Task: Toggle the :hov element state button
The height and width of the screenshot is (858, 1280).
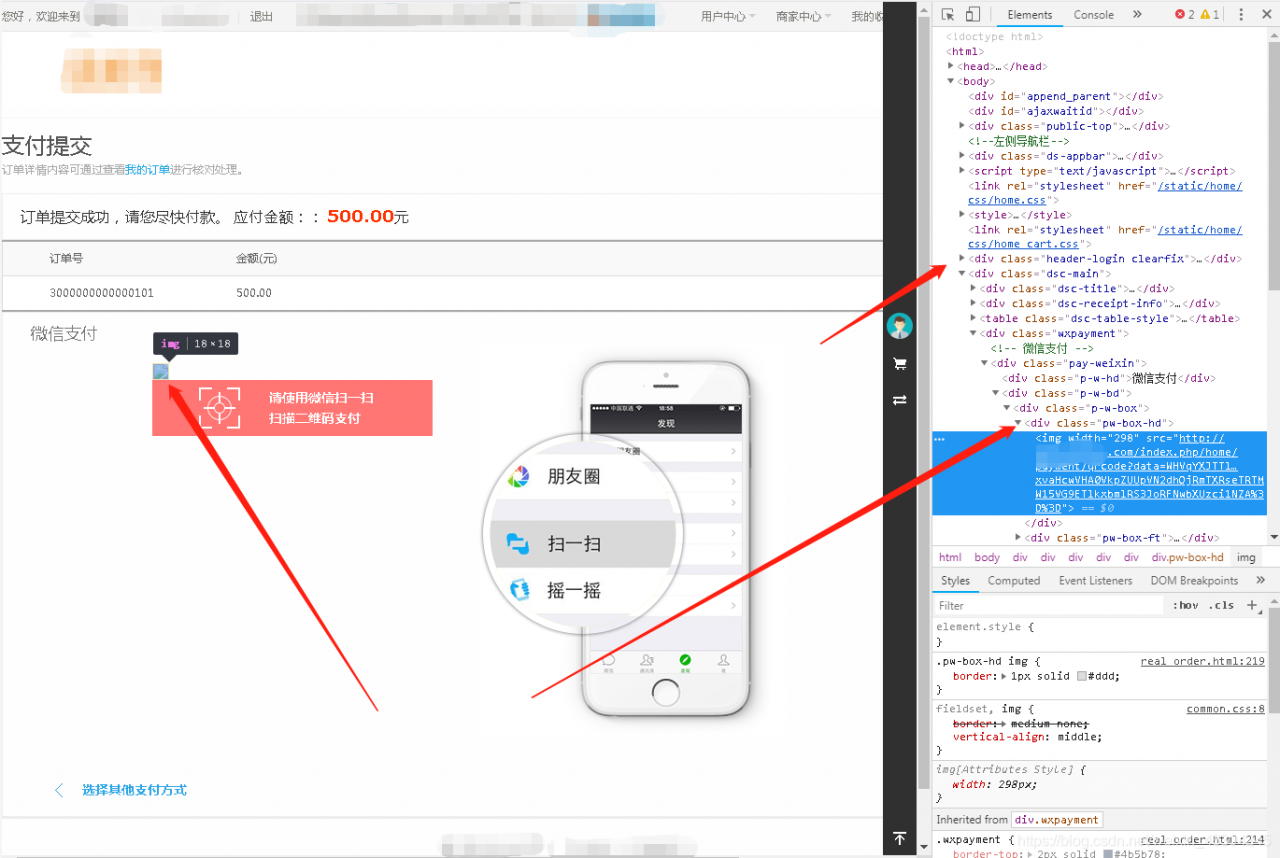Action: coord(1185,605)
